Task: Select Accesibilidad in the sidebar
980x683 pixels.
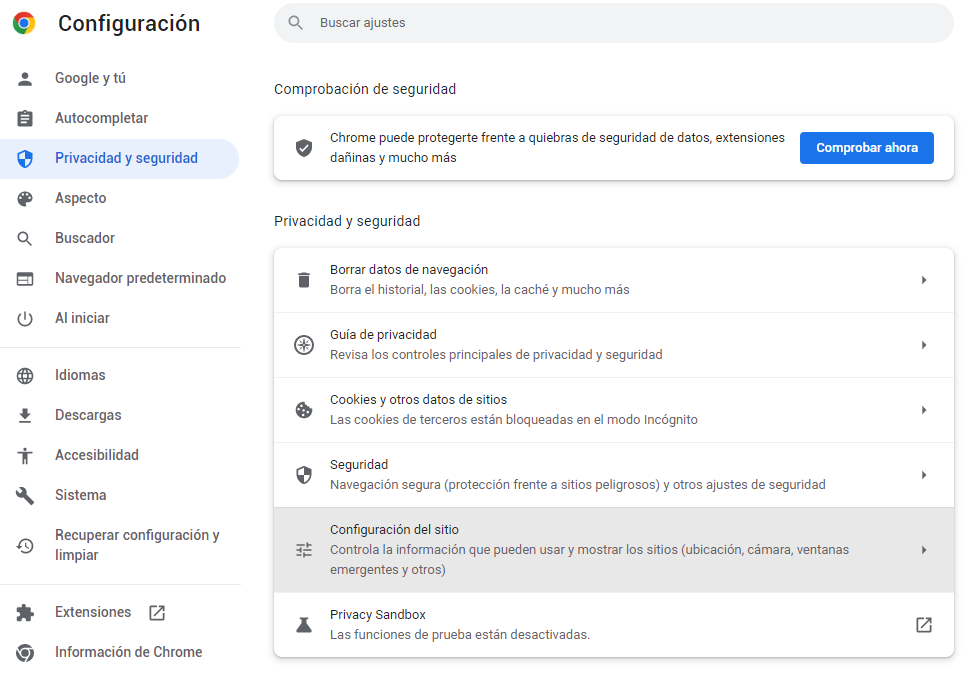Action: [x=119, y=456]
